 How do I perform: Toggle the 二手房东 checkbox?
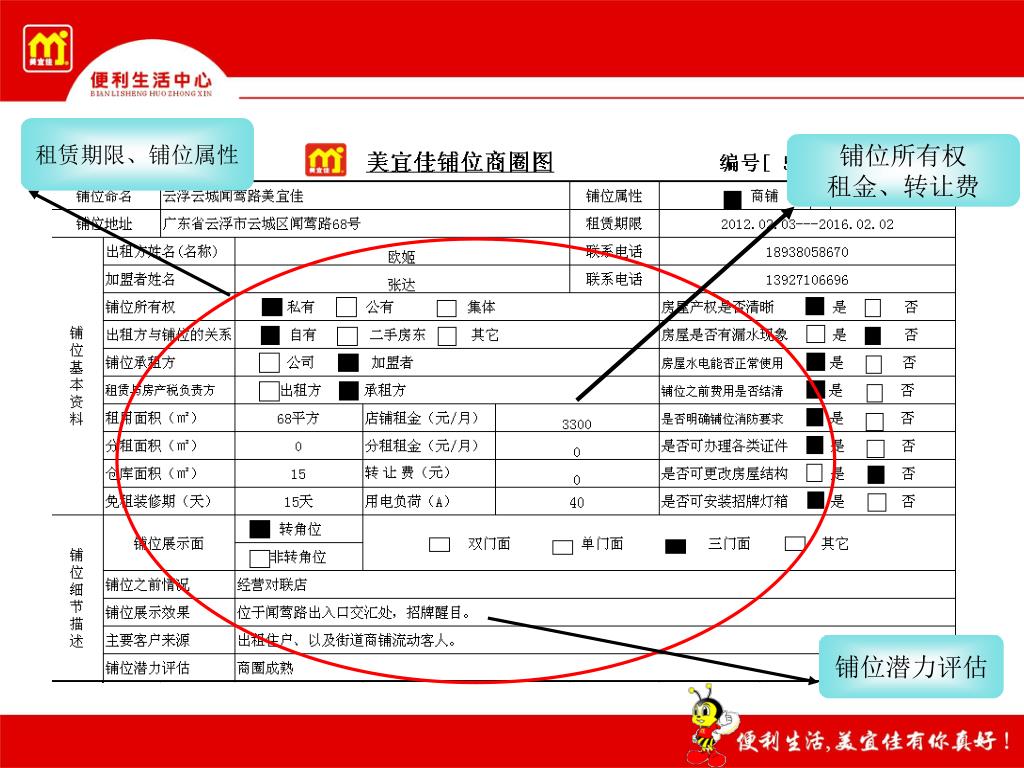pos(347,336)
